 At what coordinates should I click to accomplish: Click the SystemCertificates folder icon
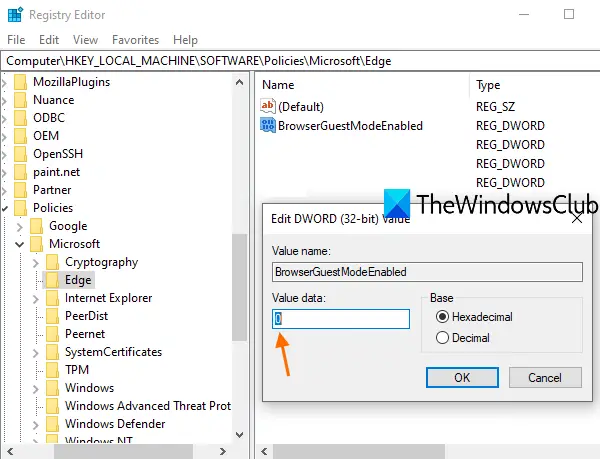[52, 352]
